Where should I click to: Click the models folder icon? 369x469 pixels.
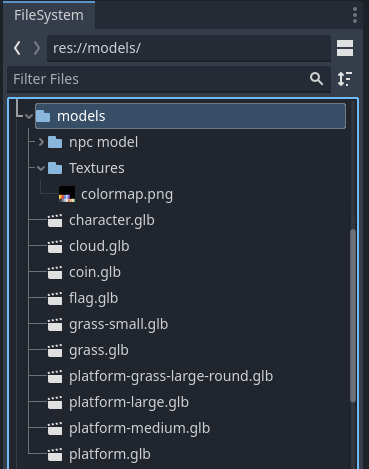tap(43, 116)
